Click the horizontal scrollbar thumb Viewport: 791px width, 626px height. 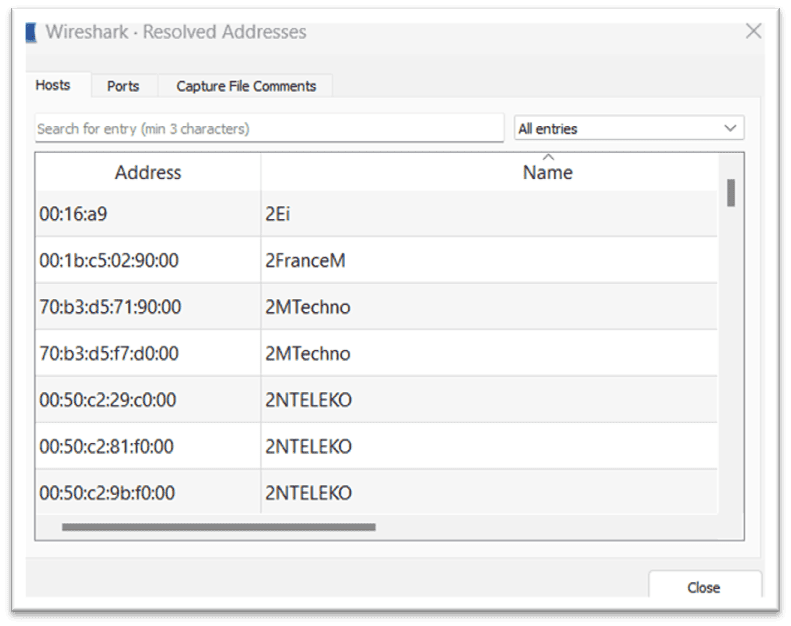click(x=218, y=527)
